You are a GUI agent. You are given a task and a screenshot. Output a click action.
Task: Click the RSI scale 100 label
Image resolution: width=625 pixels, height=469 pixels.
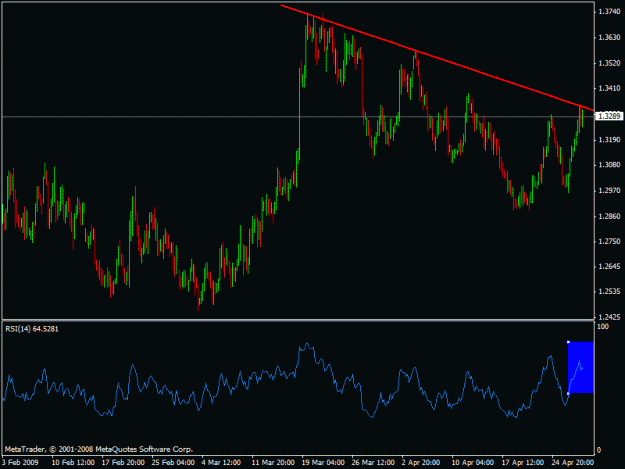(603, 327)
